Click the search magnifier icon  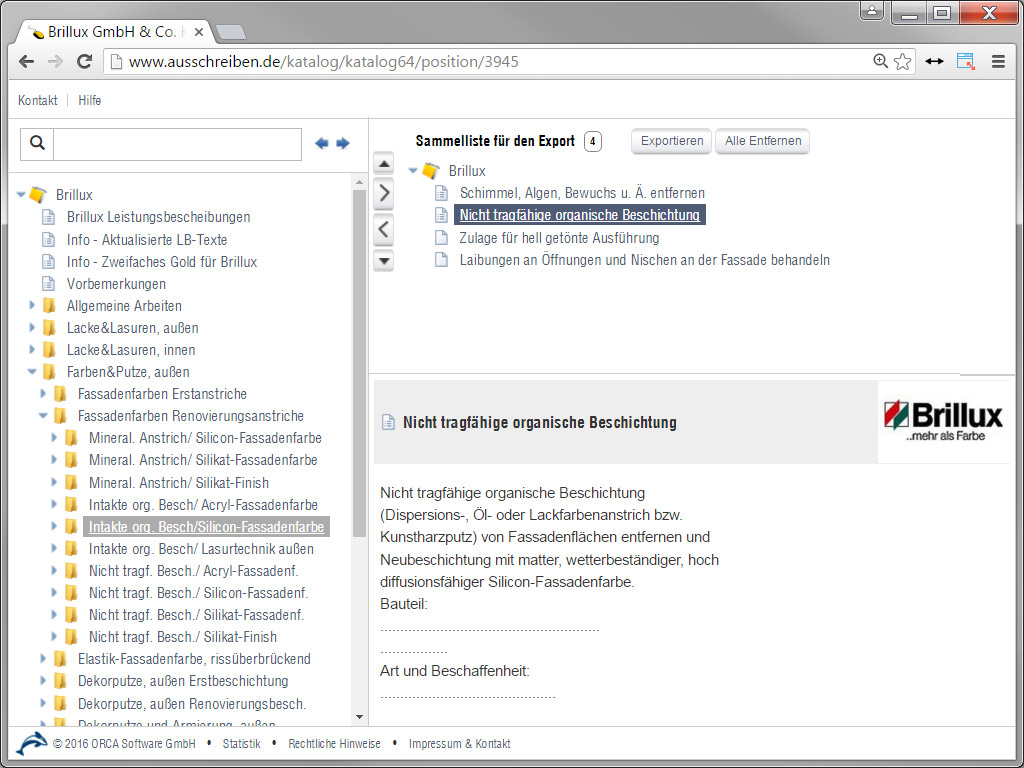[37, 144]
